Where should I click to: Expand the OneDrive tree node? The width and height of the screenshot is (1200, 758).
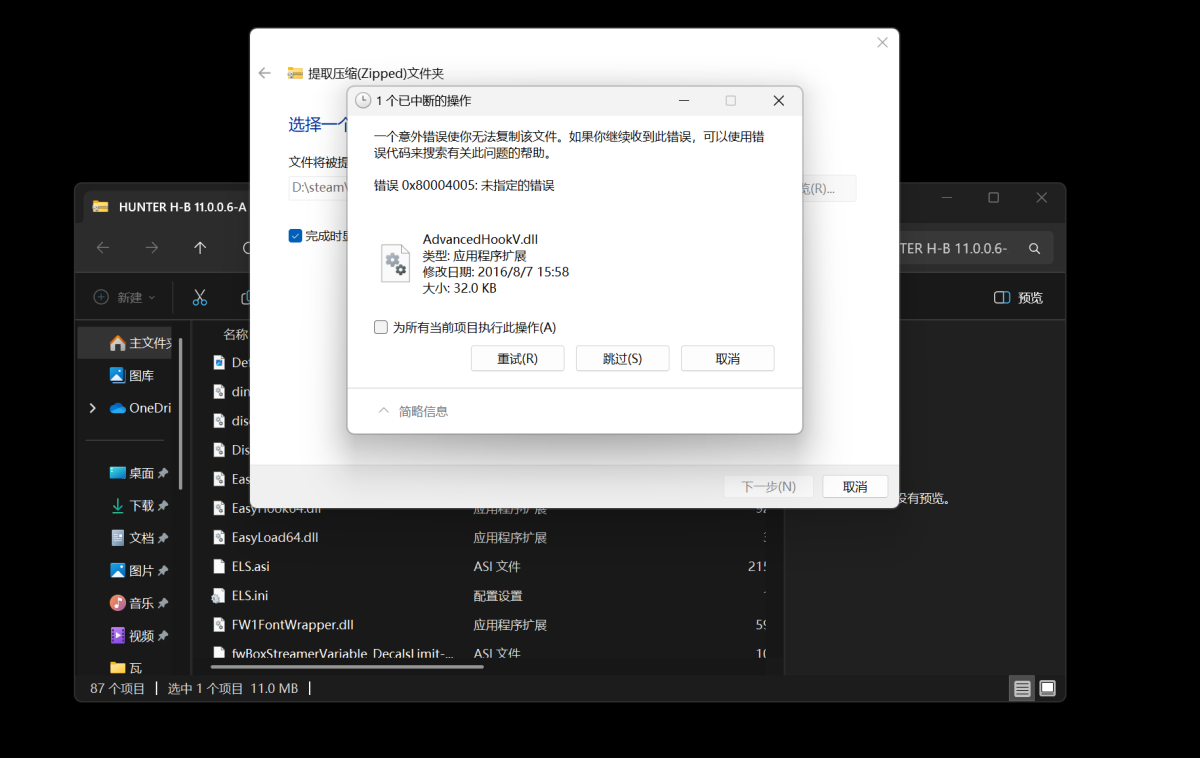[93, 408]
